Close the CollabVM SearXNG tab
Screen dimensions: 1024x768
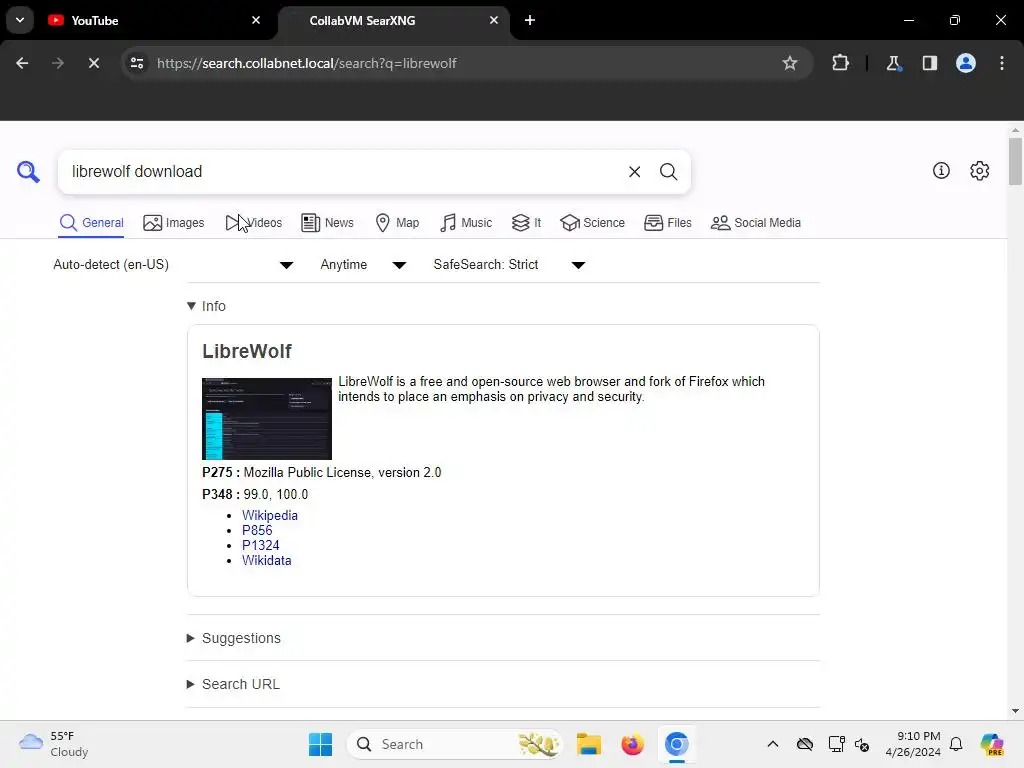[x=494, y=20]
